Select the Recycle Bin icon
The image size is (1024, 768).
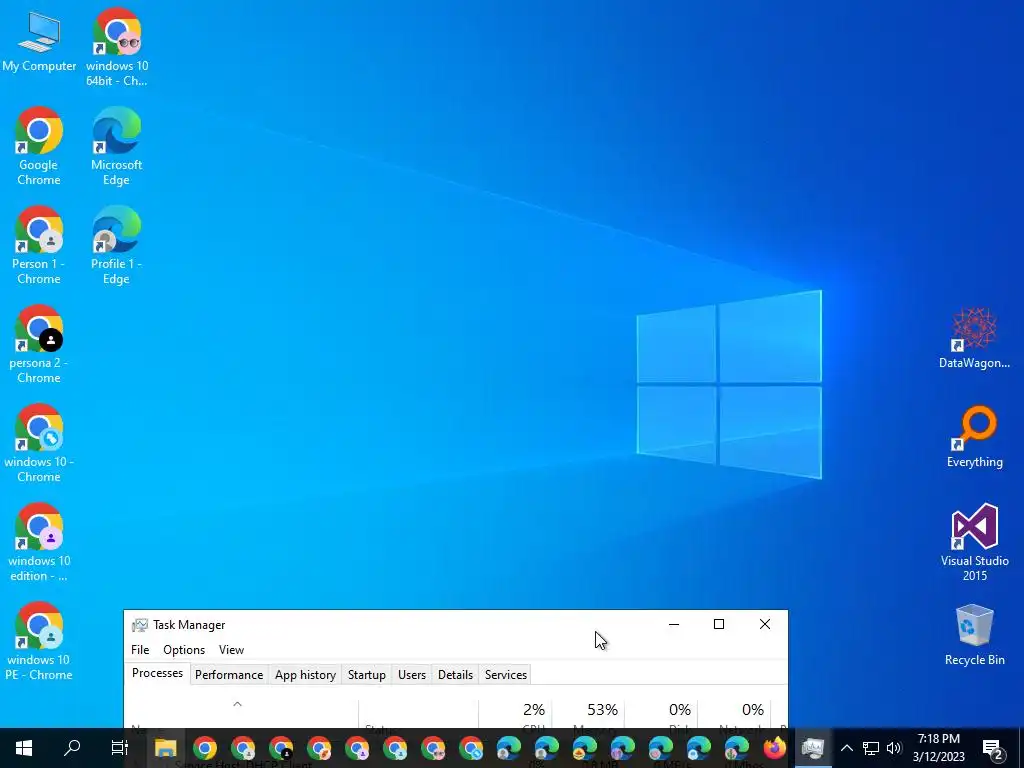pyautogui.click(x=974, y=635)
